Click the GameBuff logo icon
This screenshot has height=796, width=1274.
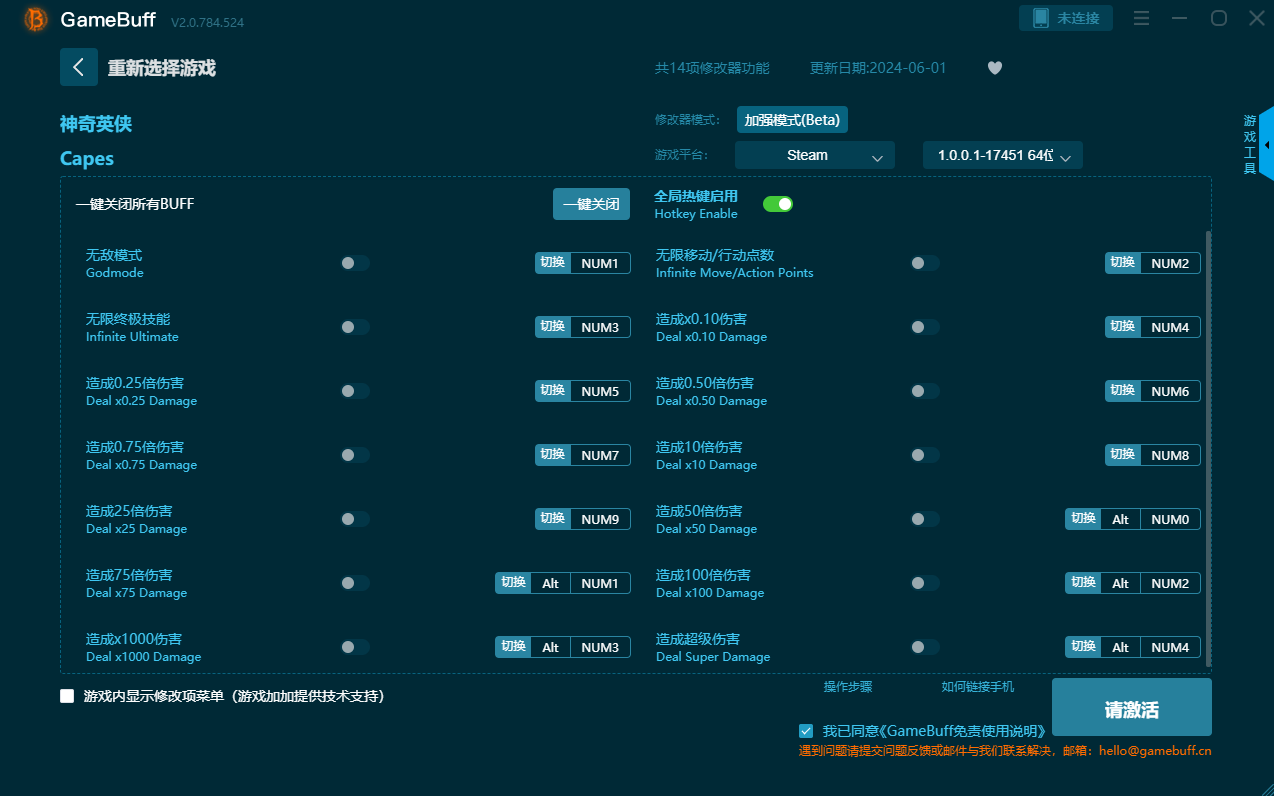click(x=36, y=19)
